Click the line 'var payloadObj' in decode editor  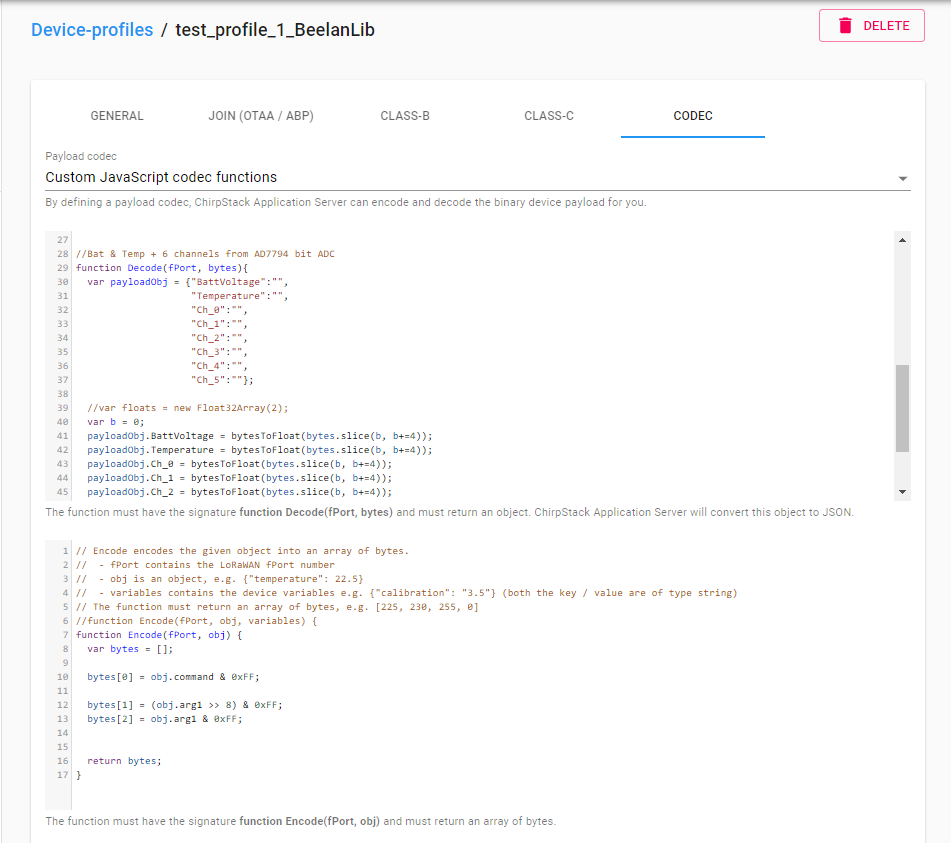tap(187, 281)
